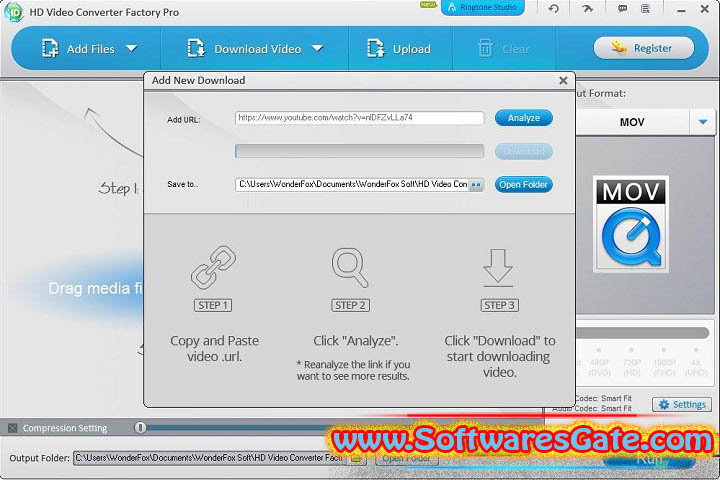Screen dimensions: 720x480
Task: Open the output format dropdown arrow
Action: coord(703,122)
